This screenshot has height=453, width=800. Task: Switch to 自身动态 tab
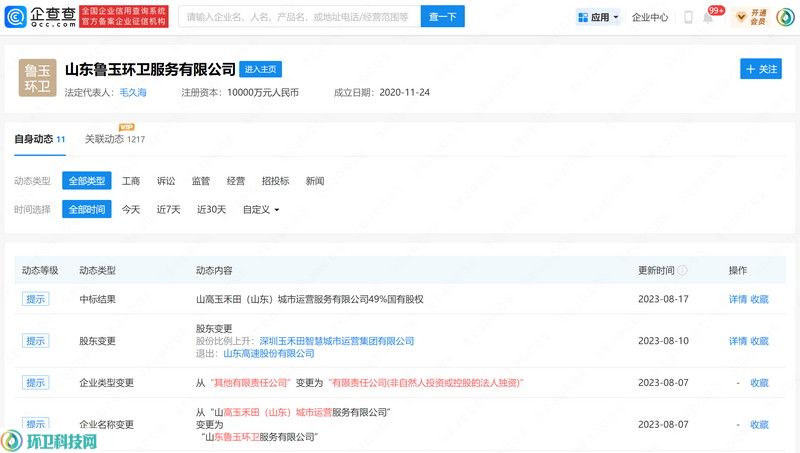click(40, 139)
